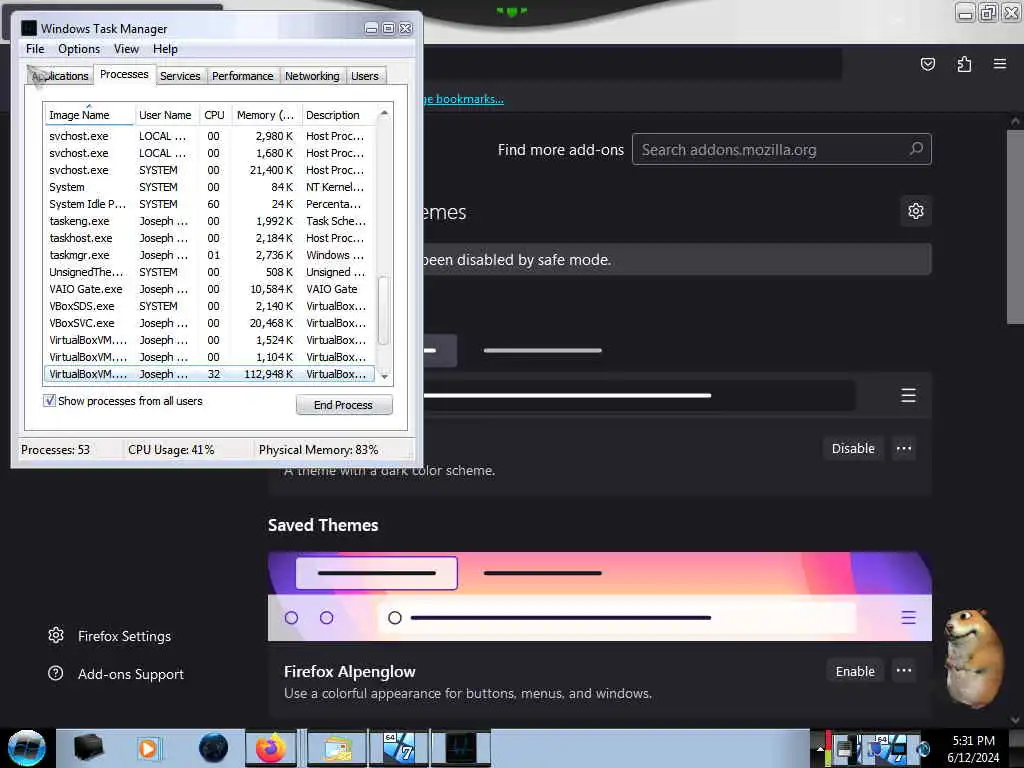Open the dark globe taskbar icon
Viewport: 1024px width, 768px height.
coord(214,748)
